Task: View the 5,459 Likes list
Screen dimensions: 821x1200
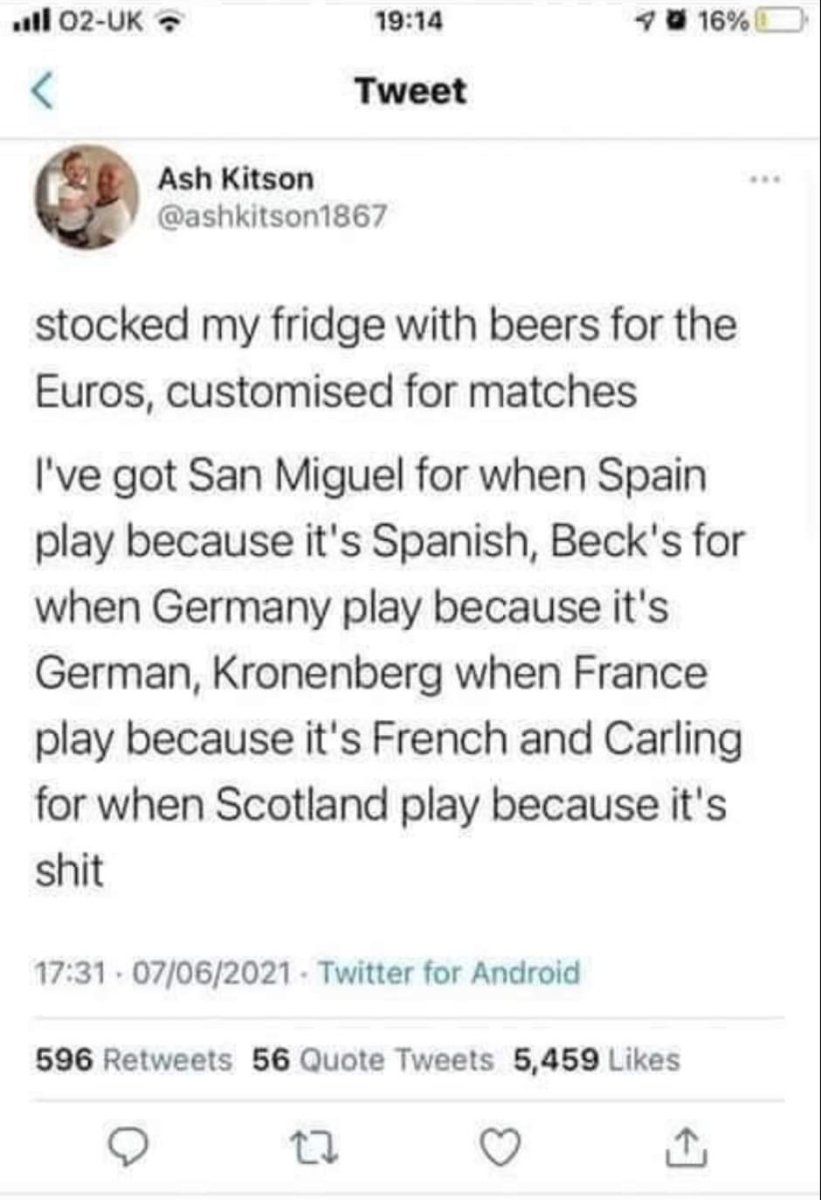Action: [595, 1059]
